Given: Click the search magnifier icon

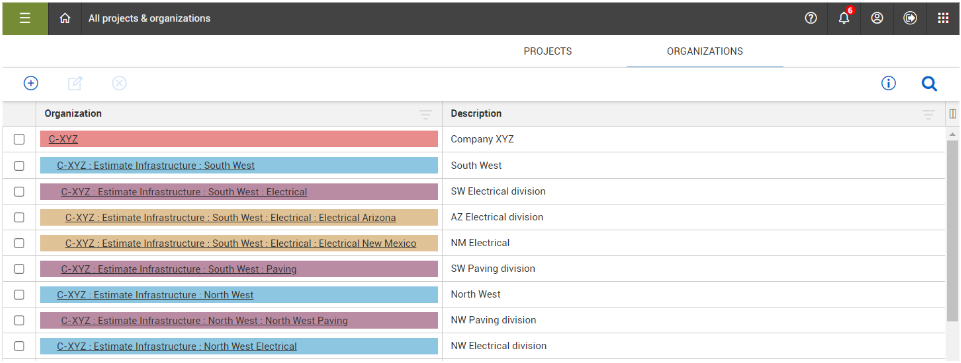Looking at the screenshot, I should pyautogui.click(x=929, y=83).
